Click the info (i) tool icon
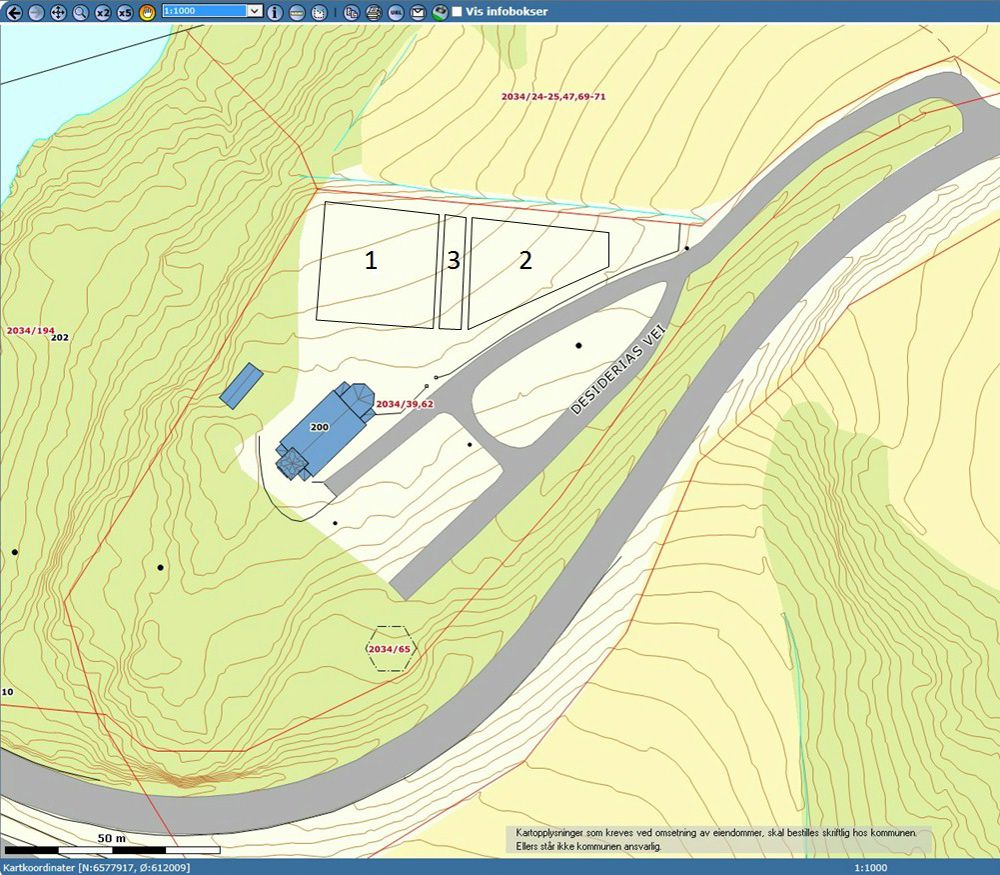The height and width of the screenshot is (875, 1000). pos(274,12)
